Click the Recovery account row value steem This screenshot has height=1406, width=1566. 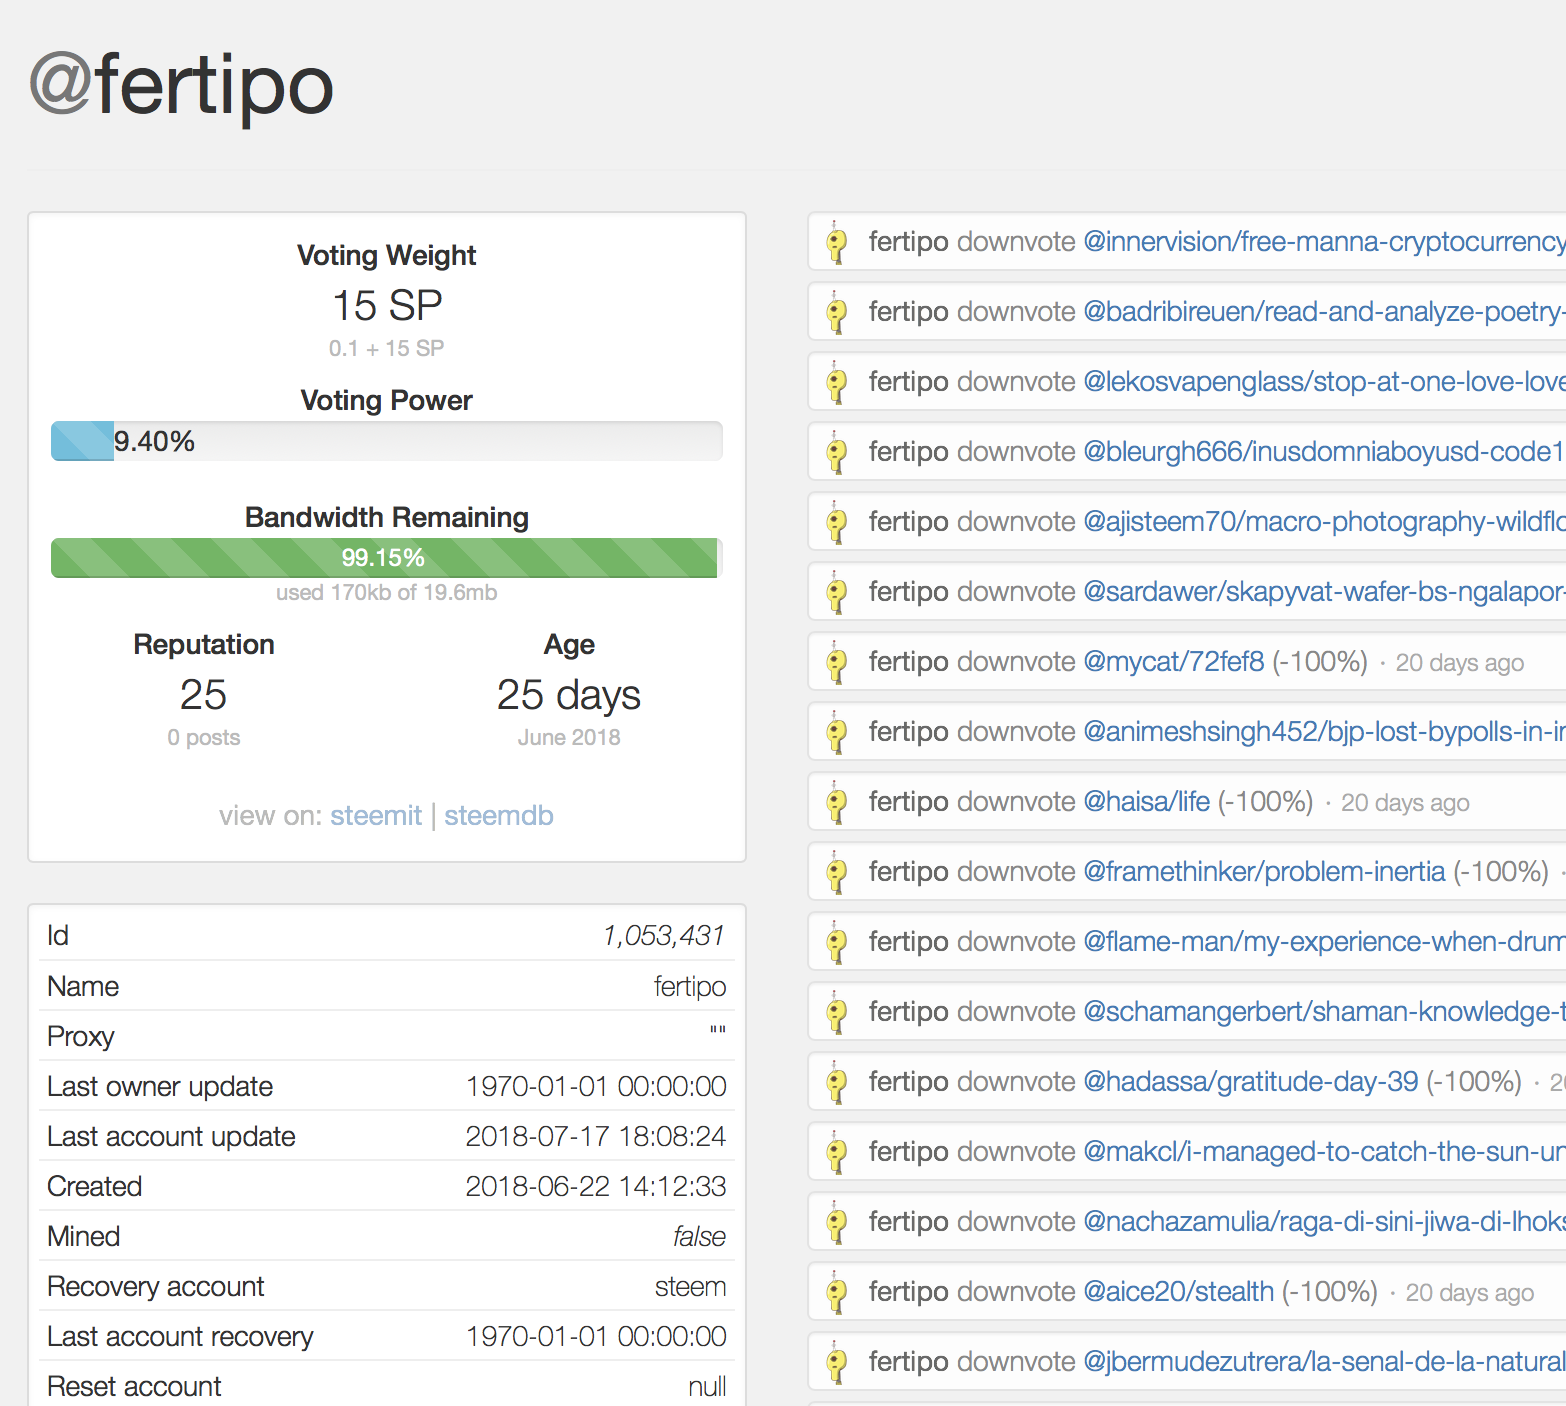[x=690, y=1287]
